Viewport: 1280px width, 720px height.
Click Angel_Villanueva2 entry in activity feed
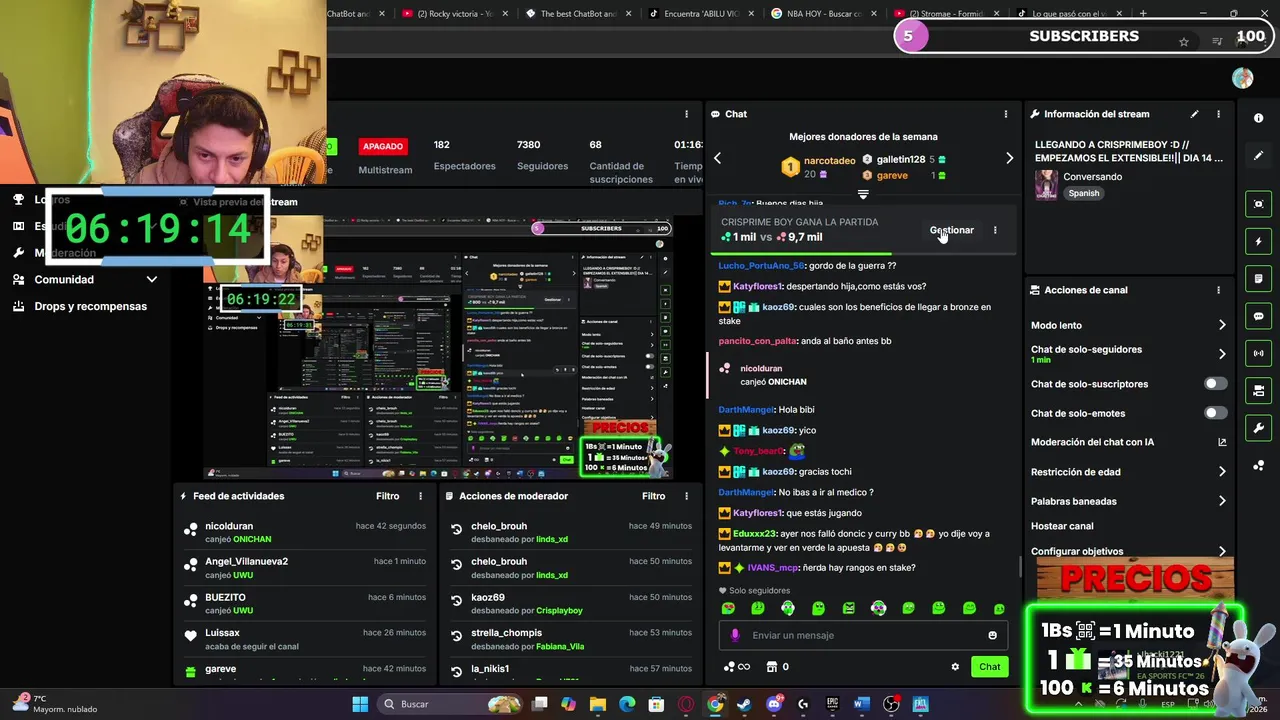305,567
